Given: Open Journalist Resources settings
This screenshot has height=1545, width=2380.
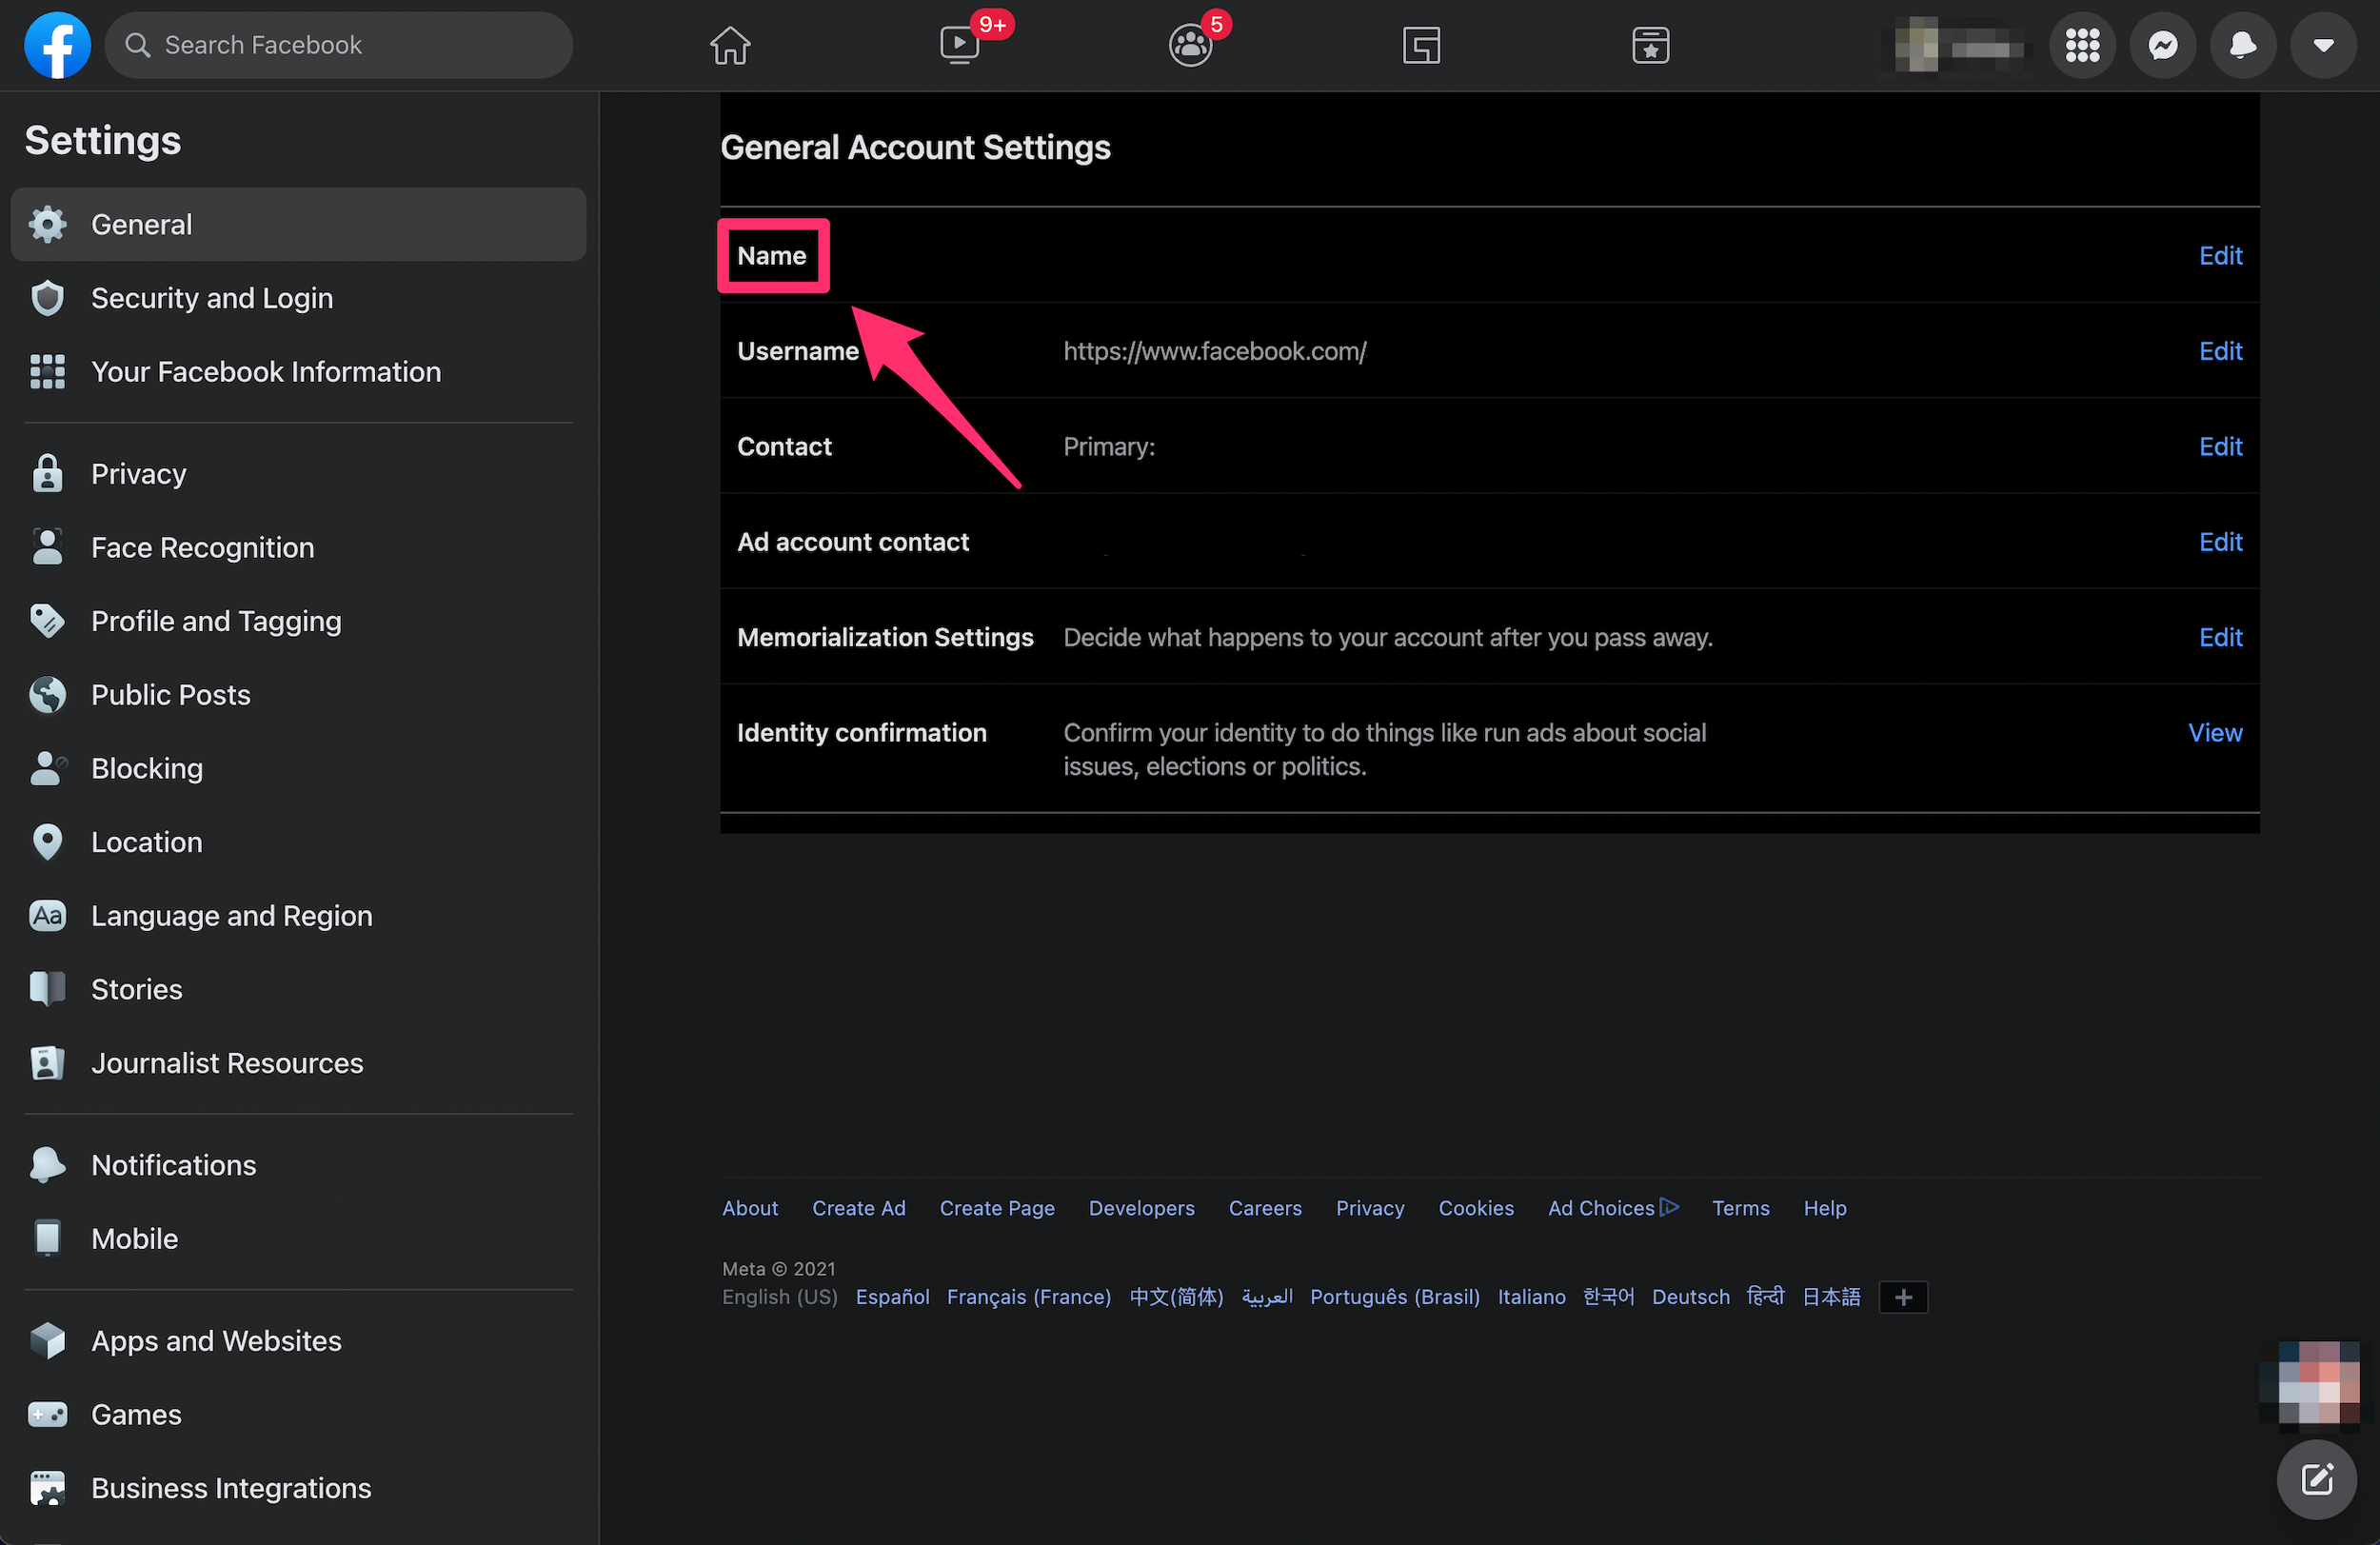Looking at the screenshot, I should pos(298,1063).
